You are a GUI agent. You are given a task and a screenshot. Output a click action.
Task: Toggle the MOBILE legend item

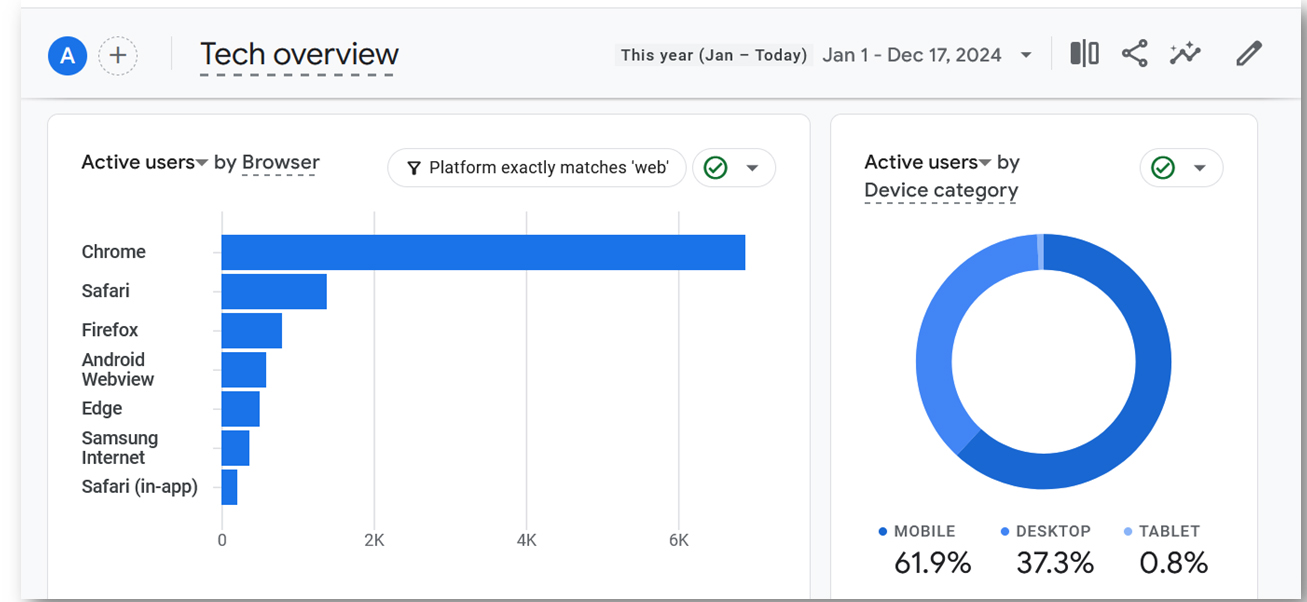tap(917, 532)
